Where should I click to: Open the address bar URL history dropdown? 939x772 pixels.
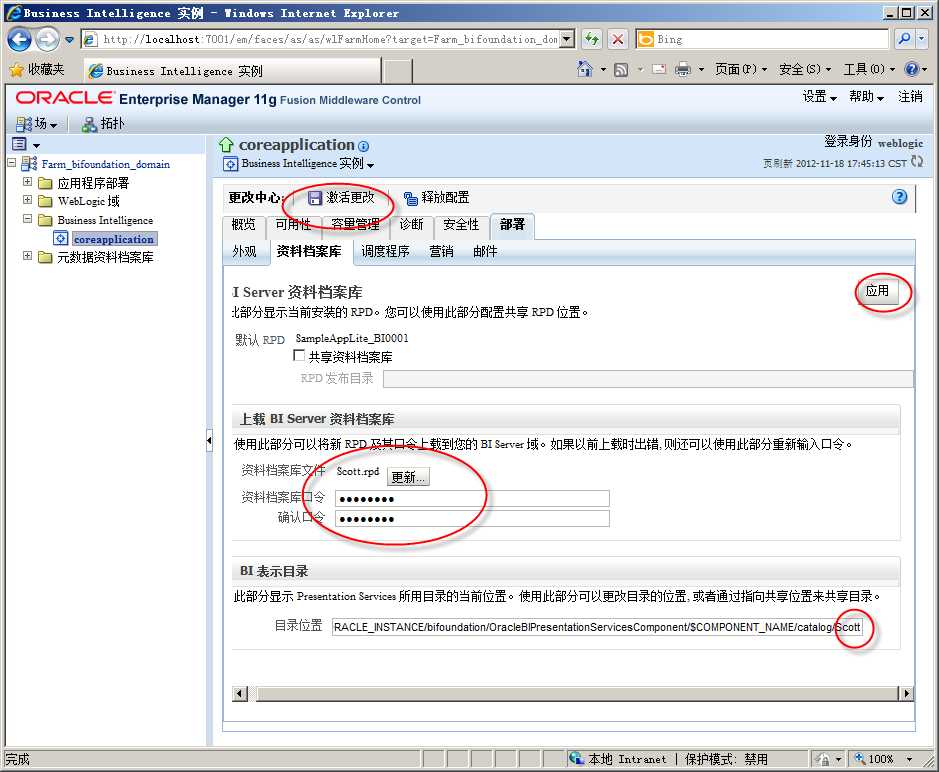567,40
